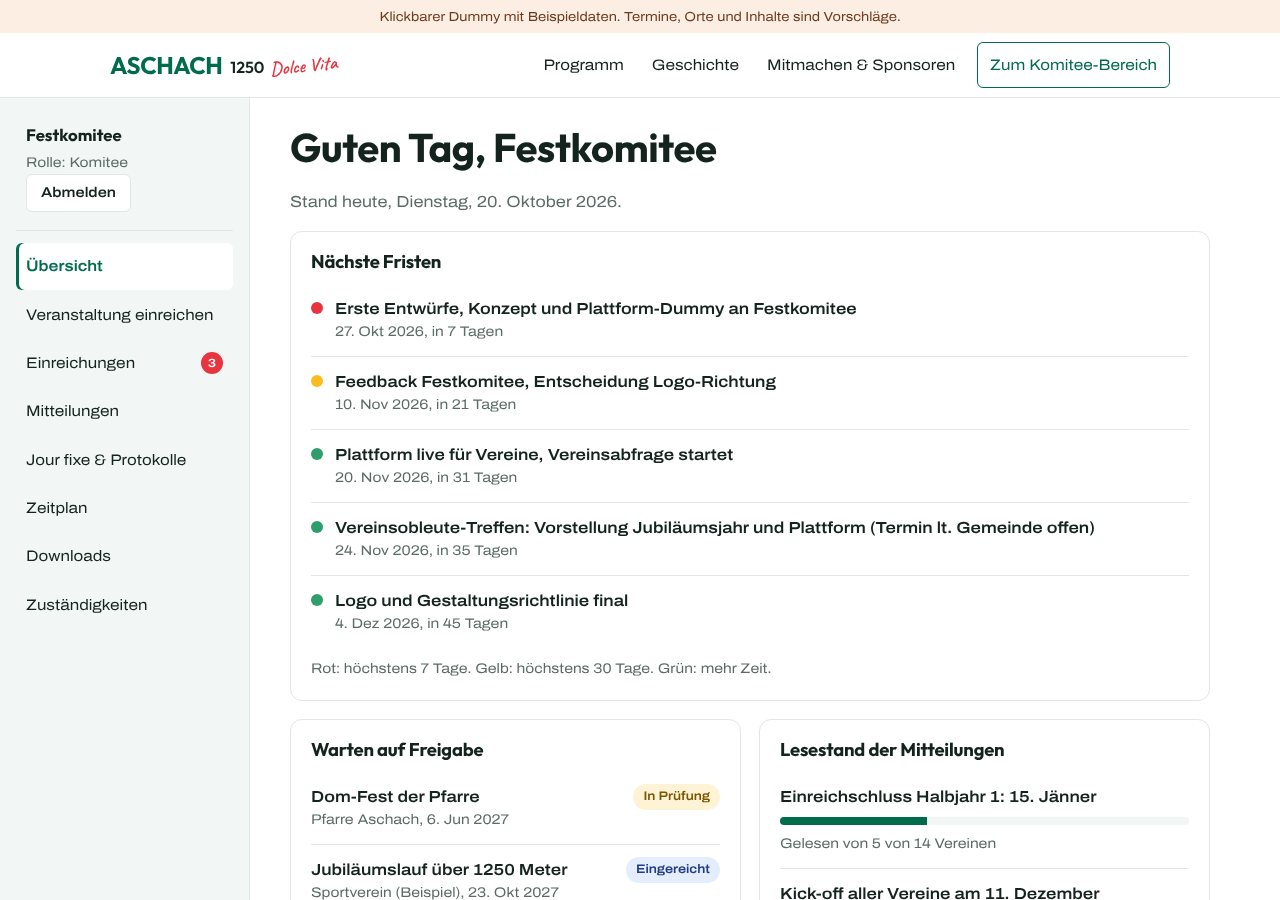Click the green dot beside Vereinsobleute-Treffen deadline
The image size is (1280, 900).
pyautogui.click(x=317, y=527)
